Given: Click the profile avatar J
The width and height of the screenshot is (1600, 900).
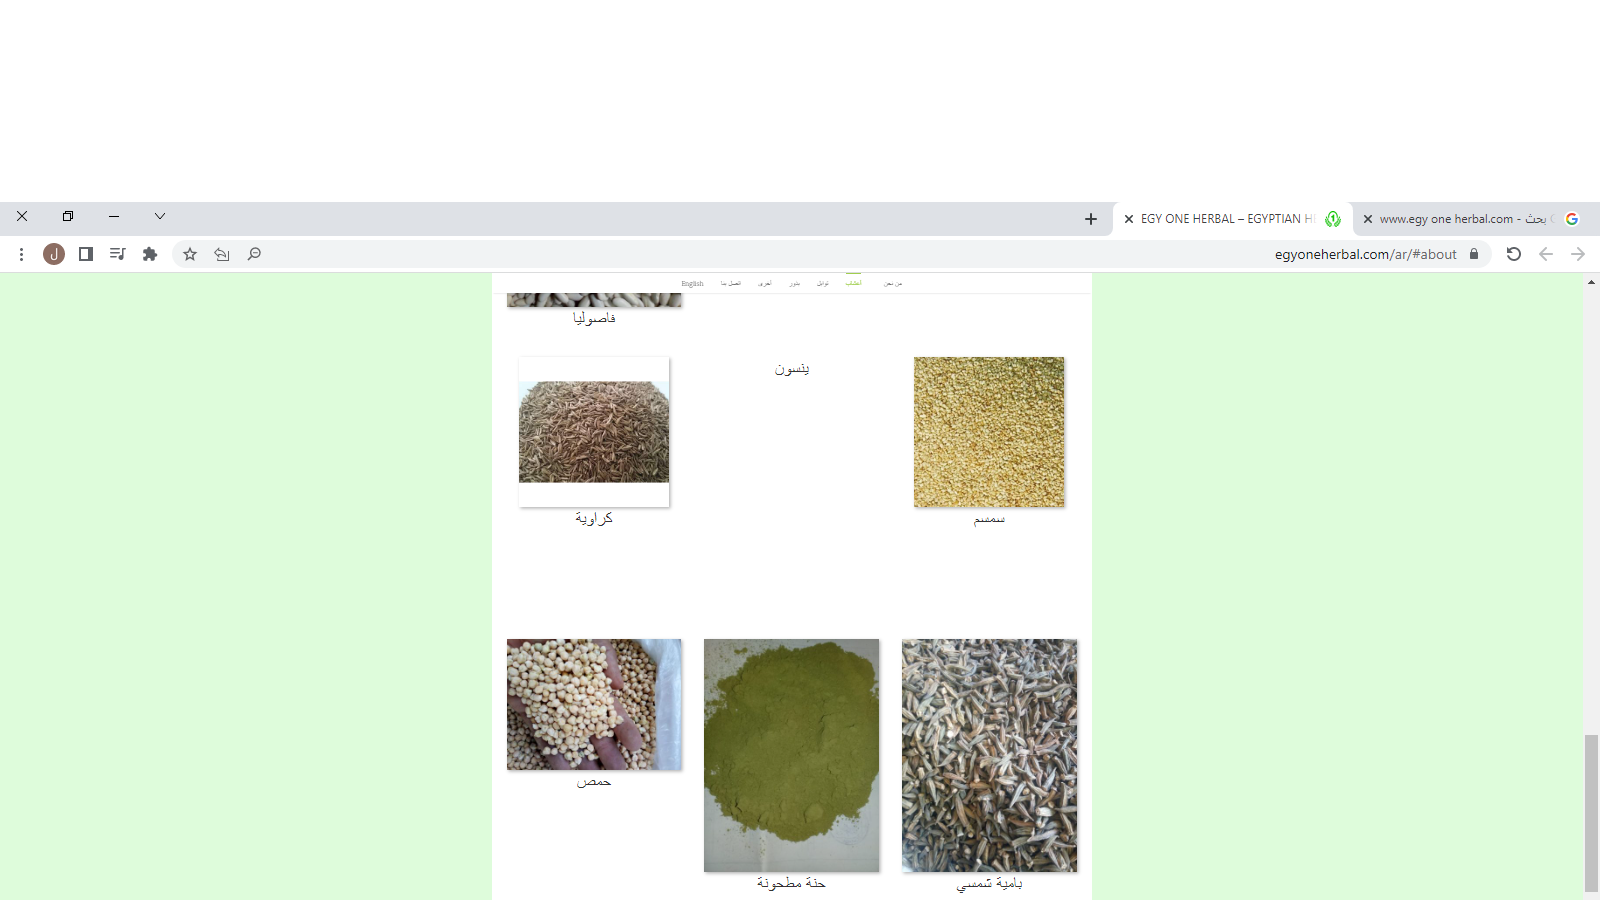Looking at the screenshot, I should point(54,254).
